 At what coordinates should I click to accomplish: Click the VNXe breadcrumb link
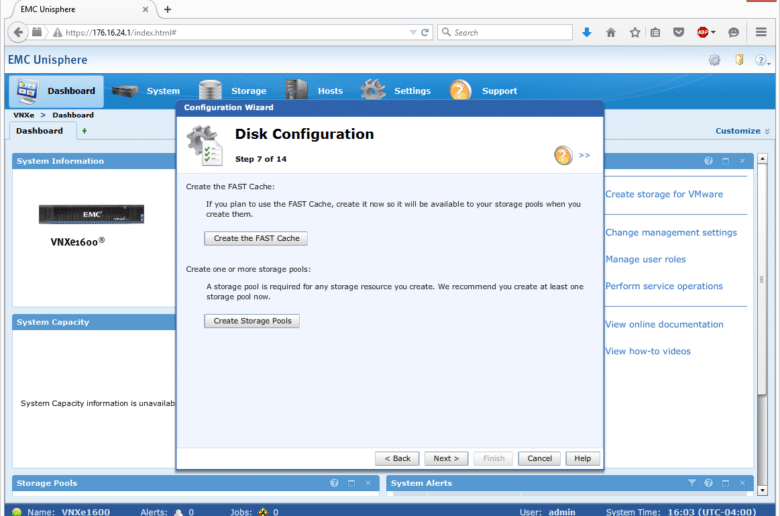(x=23, y=115)
